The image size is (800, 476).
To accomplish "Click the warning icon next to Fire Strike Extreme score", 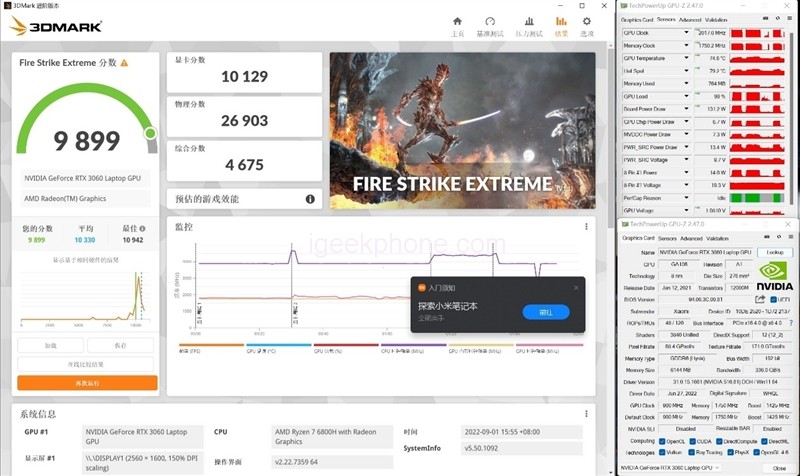I will [x=124, y=62].
